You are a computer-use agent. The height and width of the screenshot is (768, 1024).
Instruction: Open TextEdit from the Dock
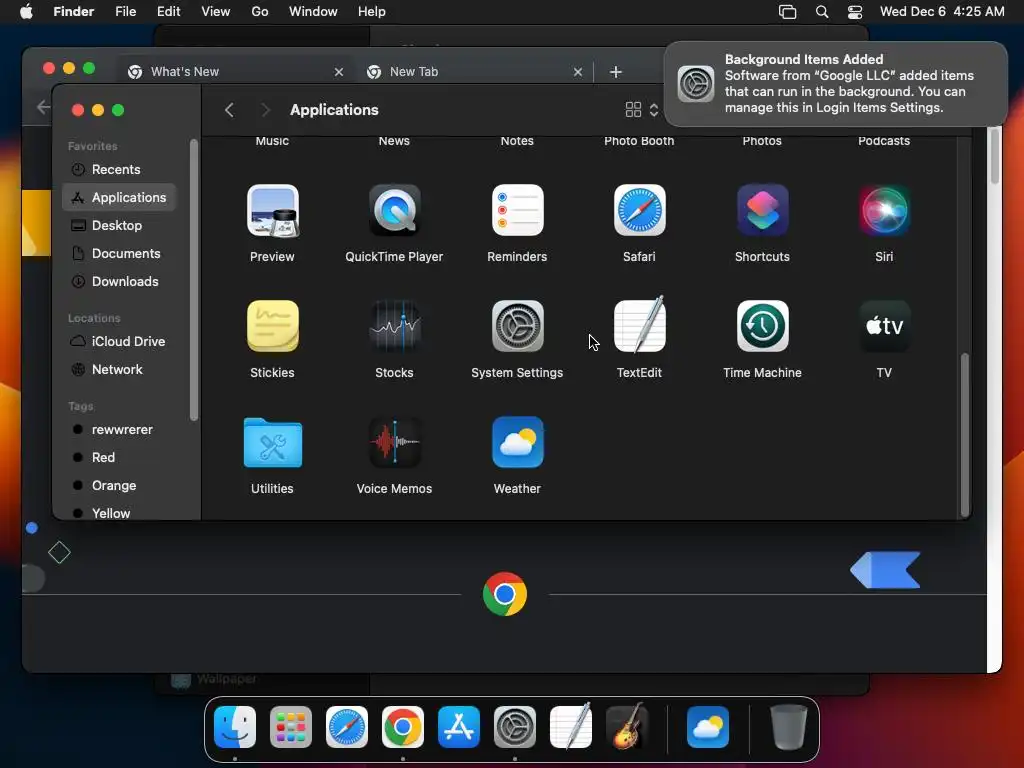[x=571, y=726]
